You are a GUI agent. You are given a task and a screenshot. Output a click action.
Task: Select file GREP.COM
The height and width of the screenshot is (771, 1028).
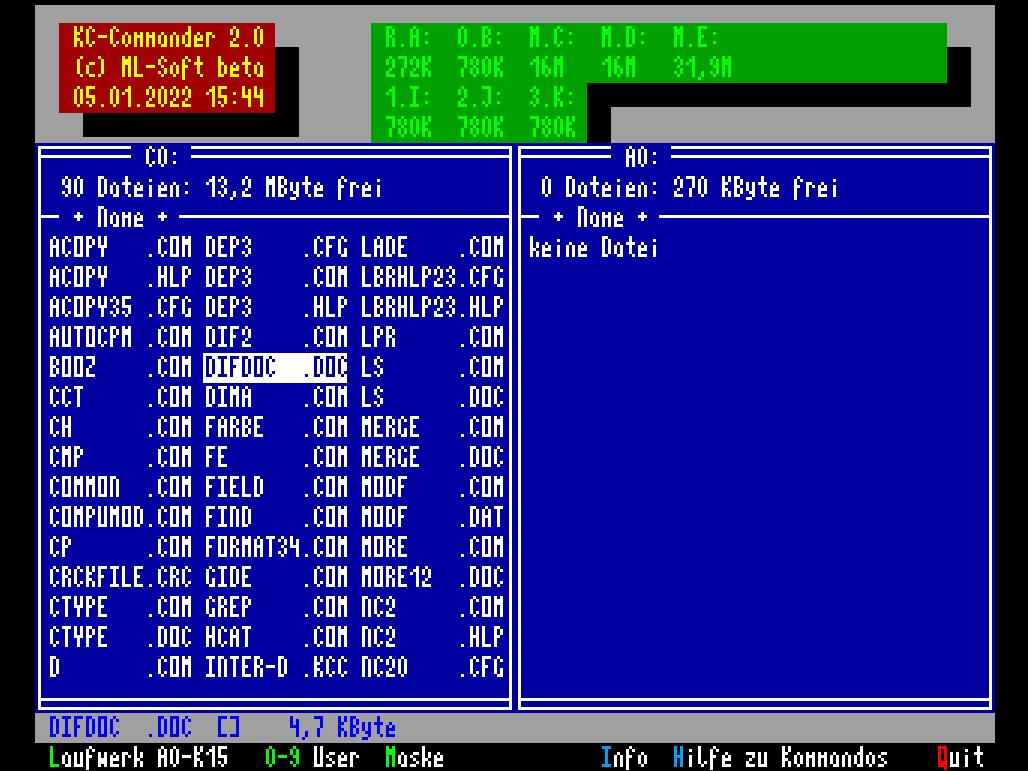[276, 607]
